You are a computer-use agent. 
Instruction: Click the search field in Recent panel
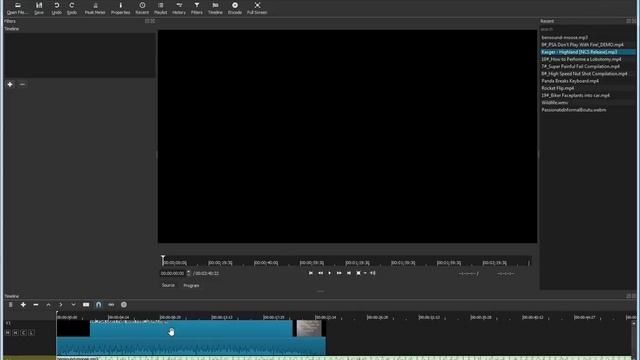click(587, 29)
